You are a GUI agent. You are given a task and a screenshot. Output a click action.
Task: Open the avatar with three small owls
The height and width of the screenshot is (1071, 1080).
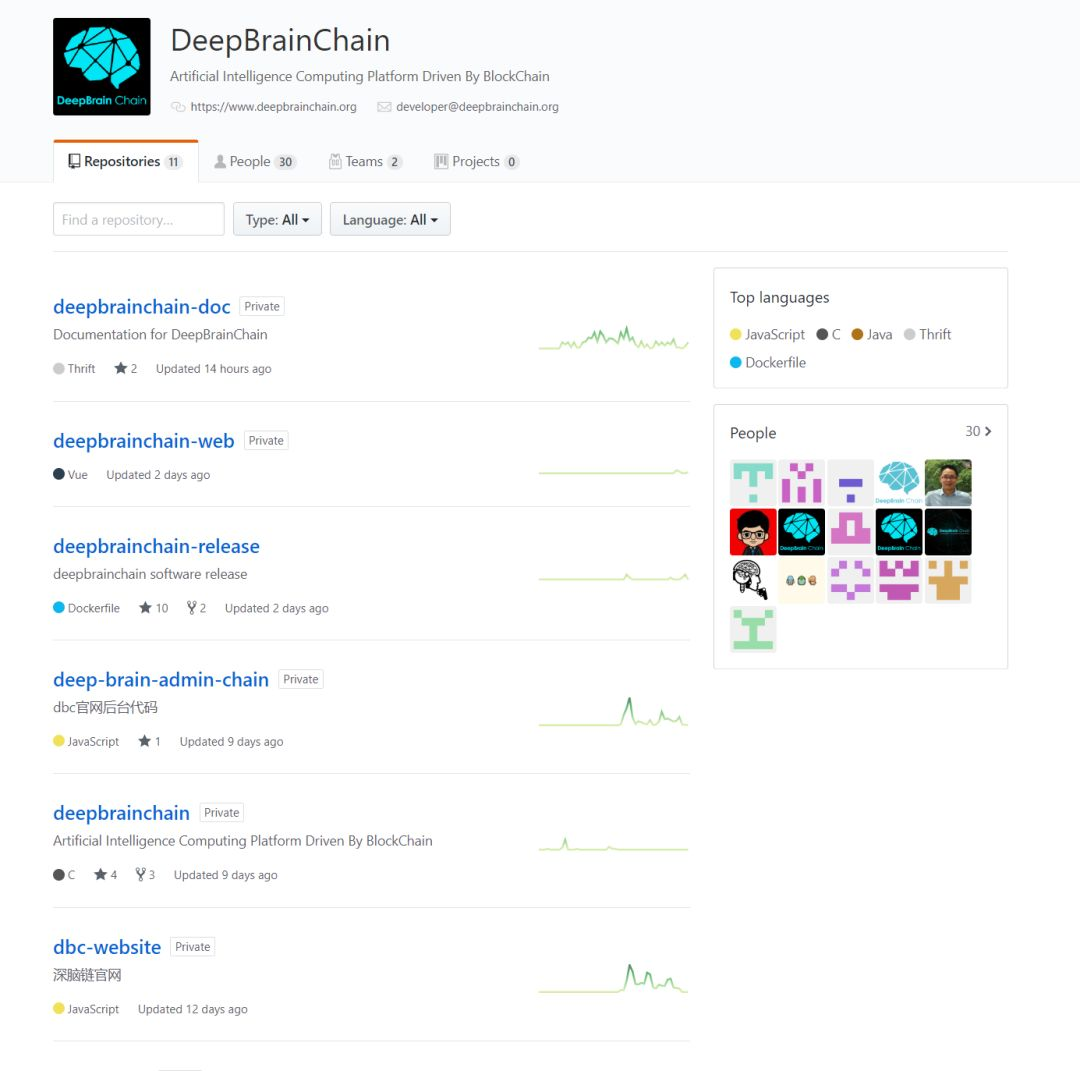(x=802, y=581)
